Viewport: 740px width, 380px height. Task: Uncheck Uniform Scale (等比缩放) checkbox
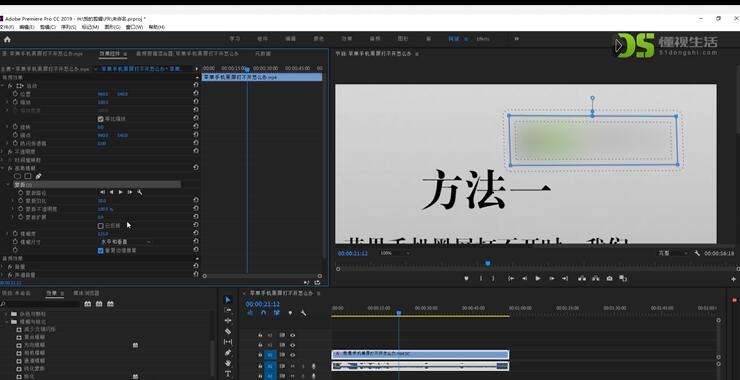(101, 119)
